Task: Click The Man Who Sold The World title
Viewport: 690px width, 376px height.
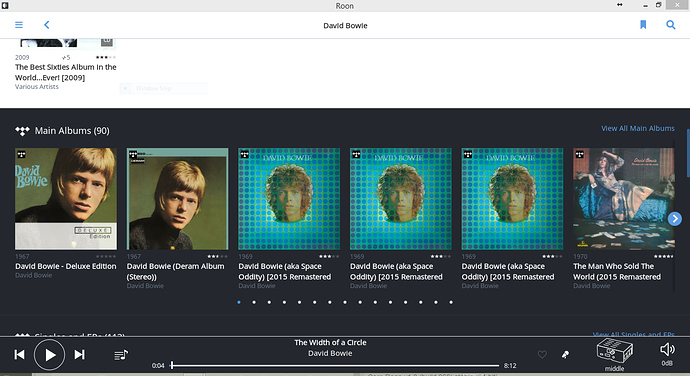Action: [x=617, y=271]
